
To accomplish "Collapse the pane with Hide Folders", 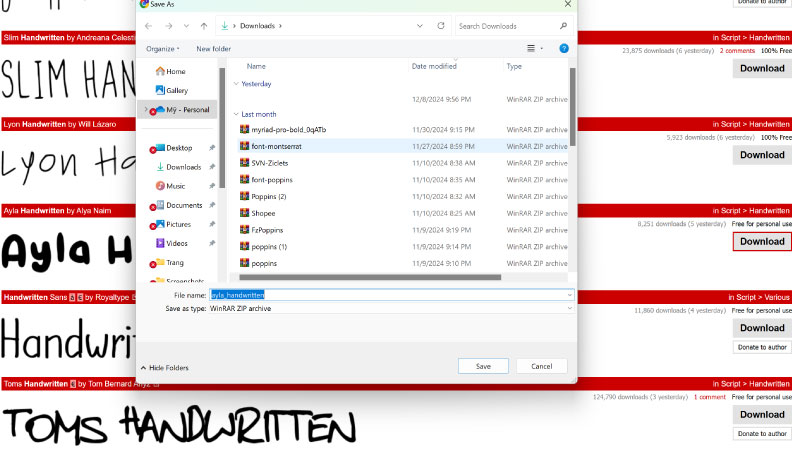I will (164, 368).
